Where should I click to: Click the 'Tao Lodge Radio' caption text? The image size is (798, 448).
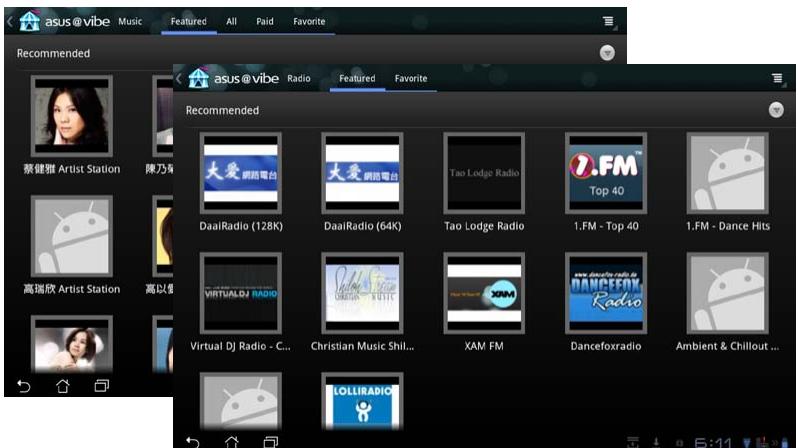pos(484,226)
